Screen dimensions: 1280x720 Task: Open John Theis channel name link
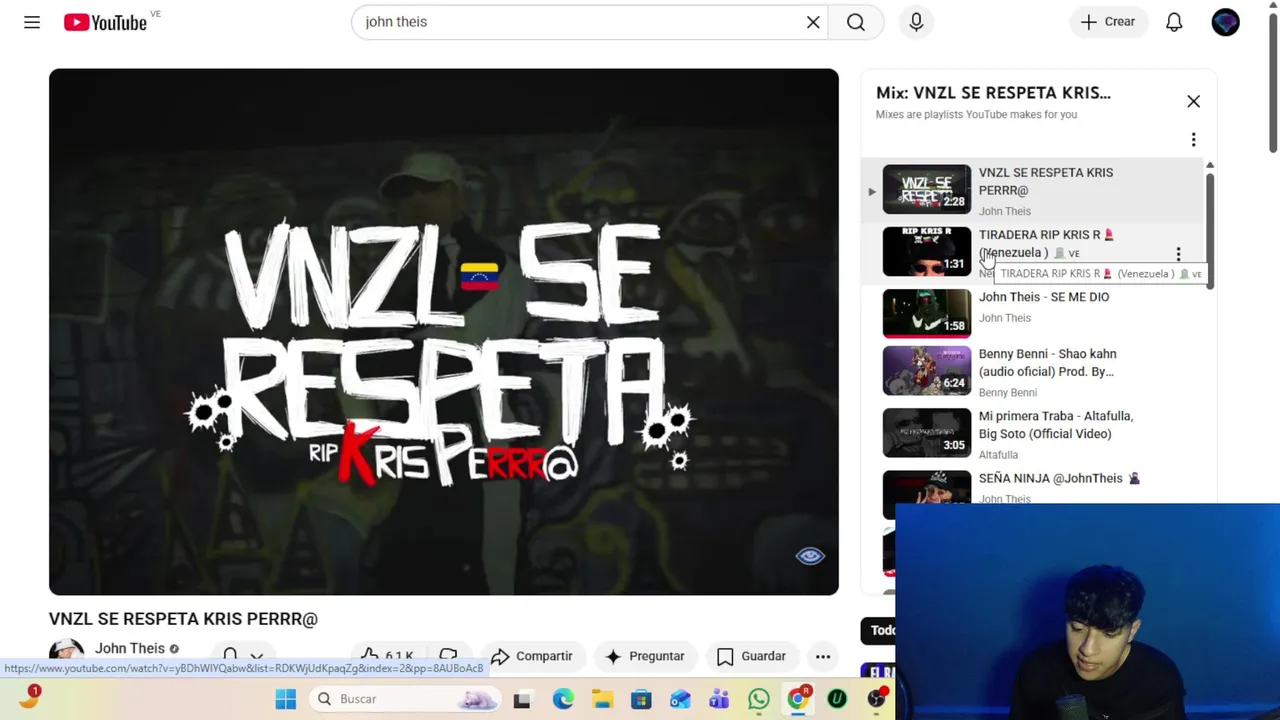(x=129, y=648)
